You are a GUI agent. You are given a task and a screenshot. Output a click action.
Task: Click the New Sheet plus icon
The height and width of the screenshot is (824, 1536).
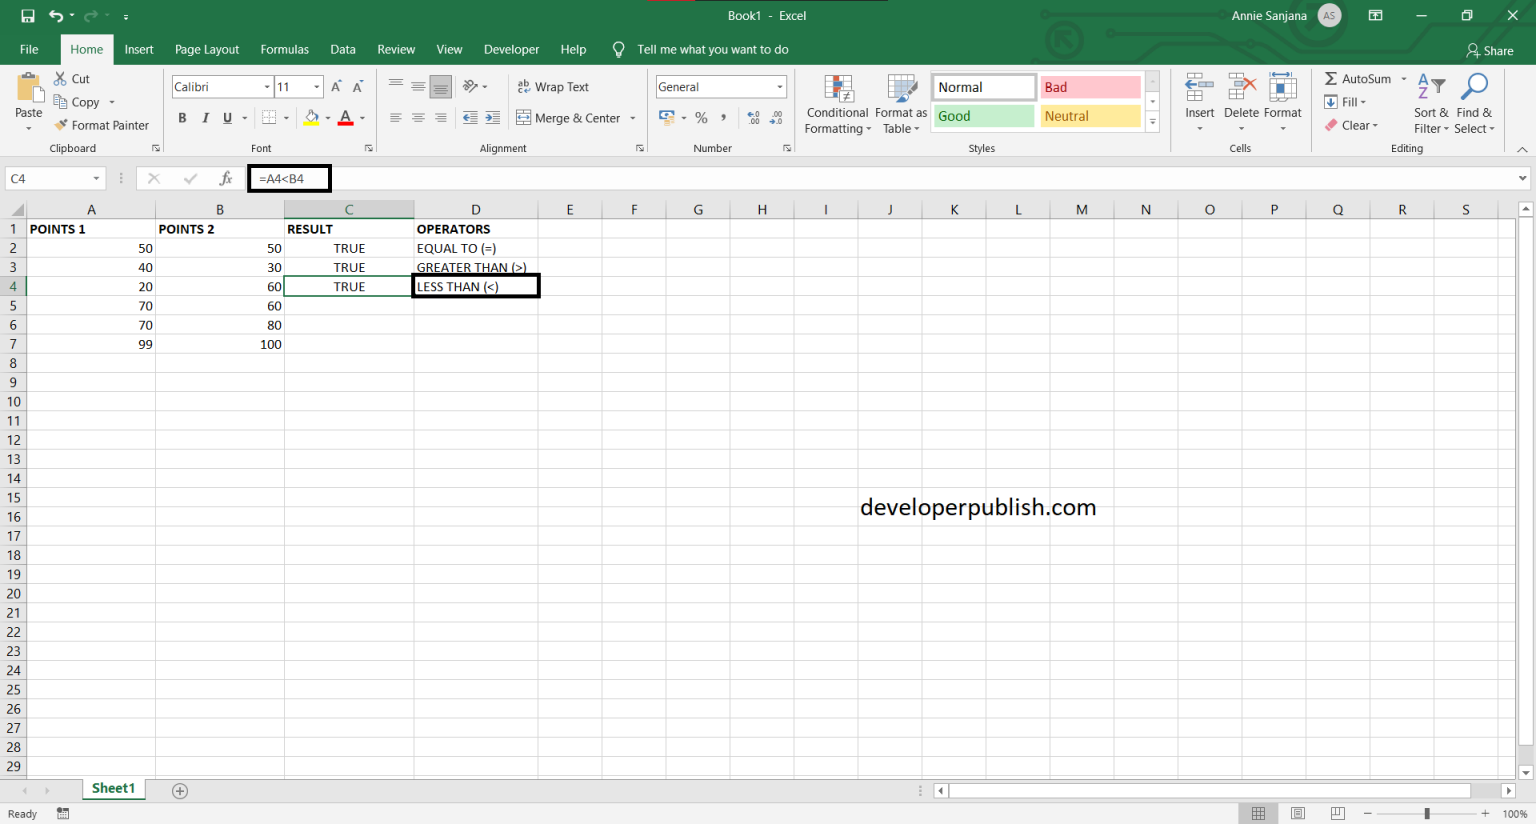click(180, 791)
